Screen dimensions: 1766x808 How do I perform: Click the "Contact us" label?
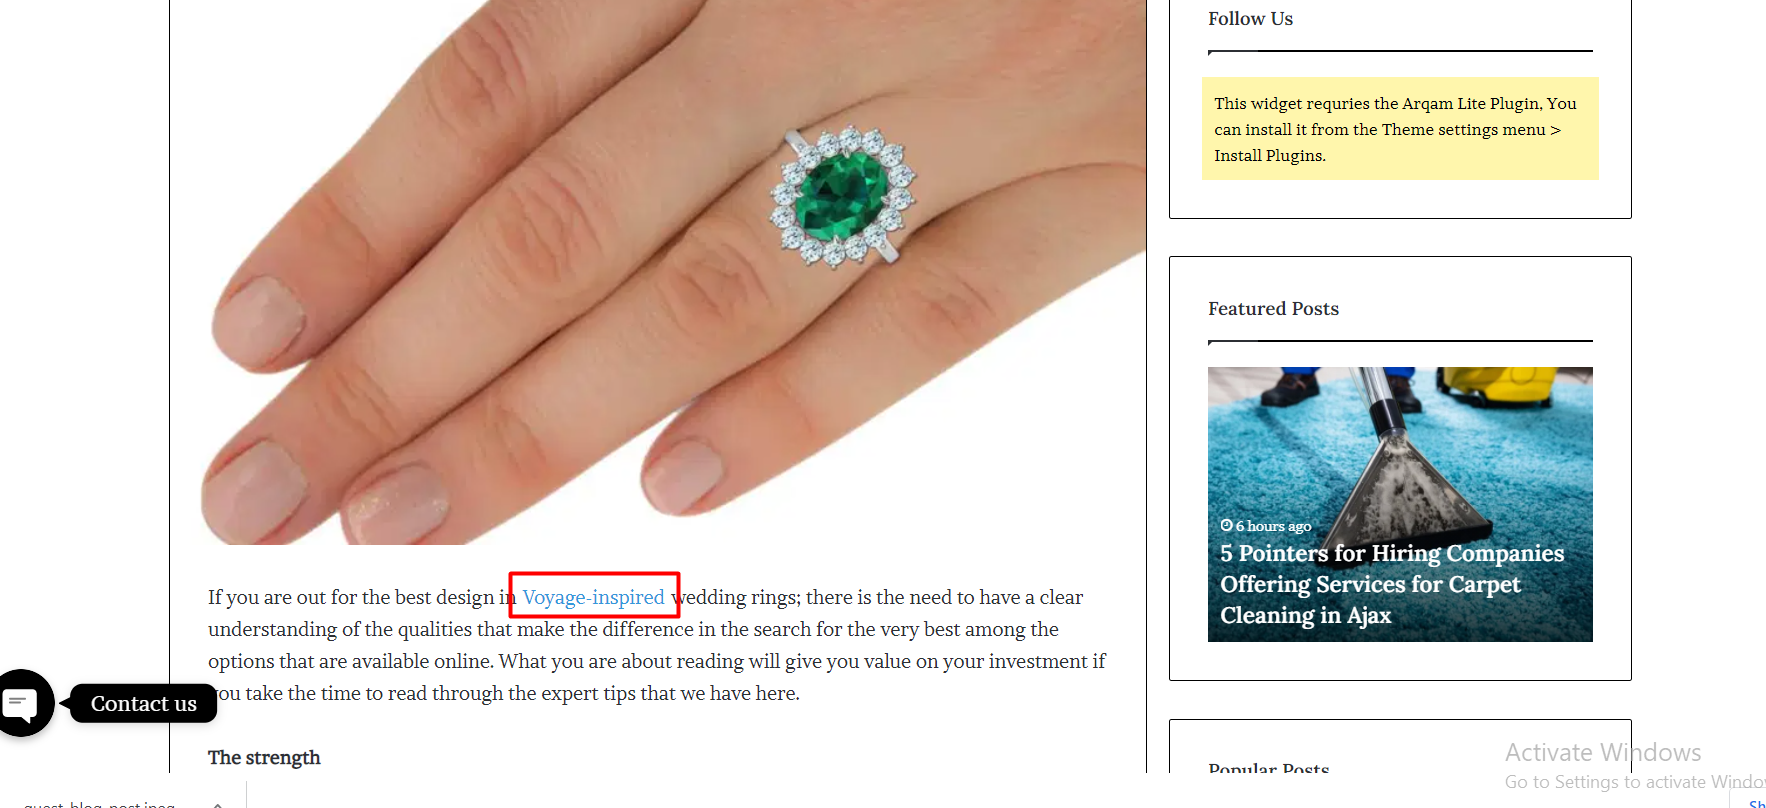(x=144, y=703)
